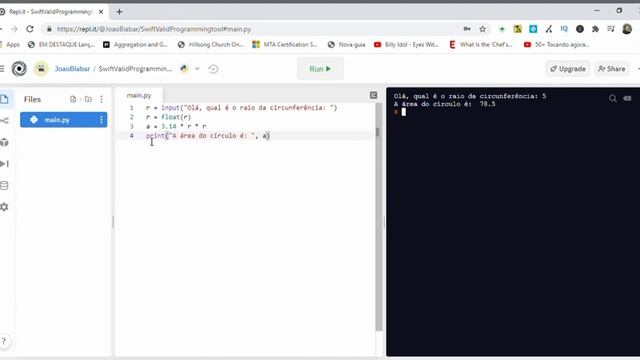Open saved passwords key icon
Image resolution: width=640 pixels, height=360 pixels.
[467, 29]
